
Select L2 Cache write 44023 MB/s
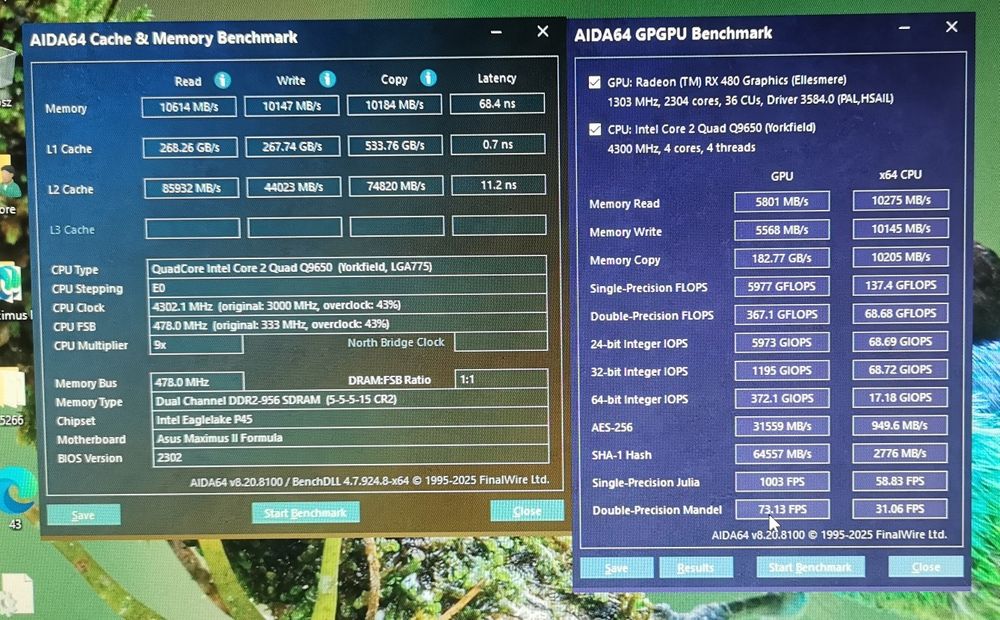294,187
